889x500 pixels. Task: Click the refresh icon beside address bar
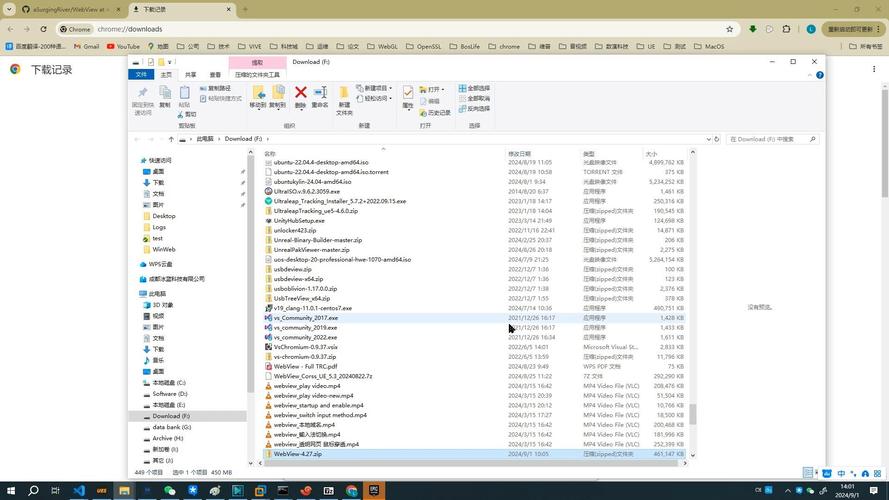[x=714, y=139]
